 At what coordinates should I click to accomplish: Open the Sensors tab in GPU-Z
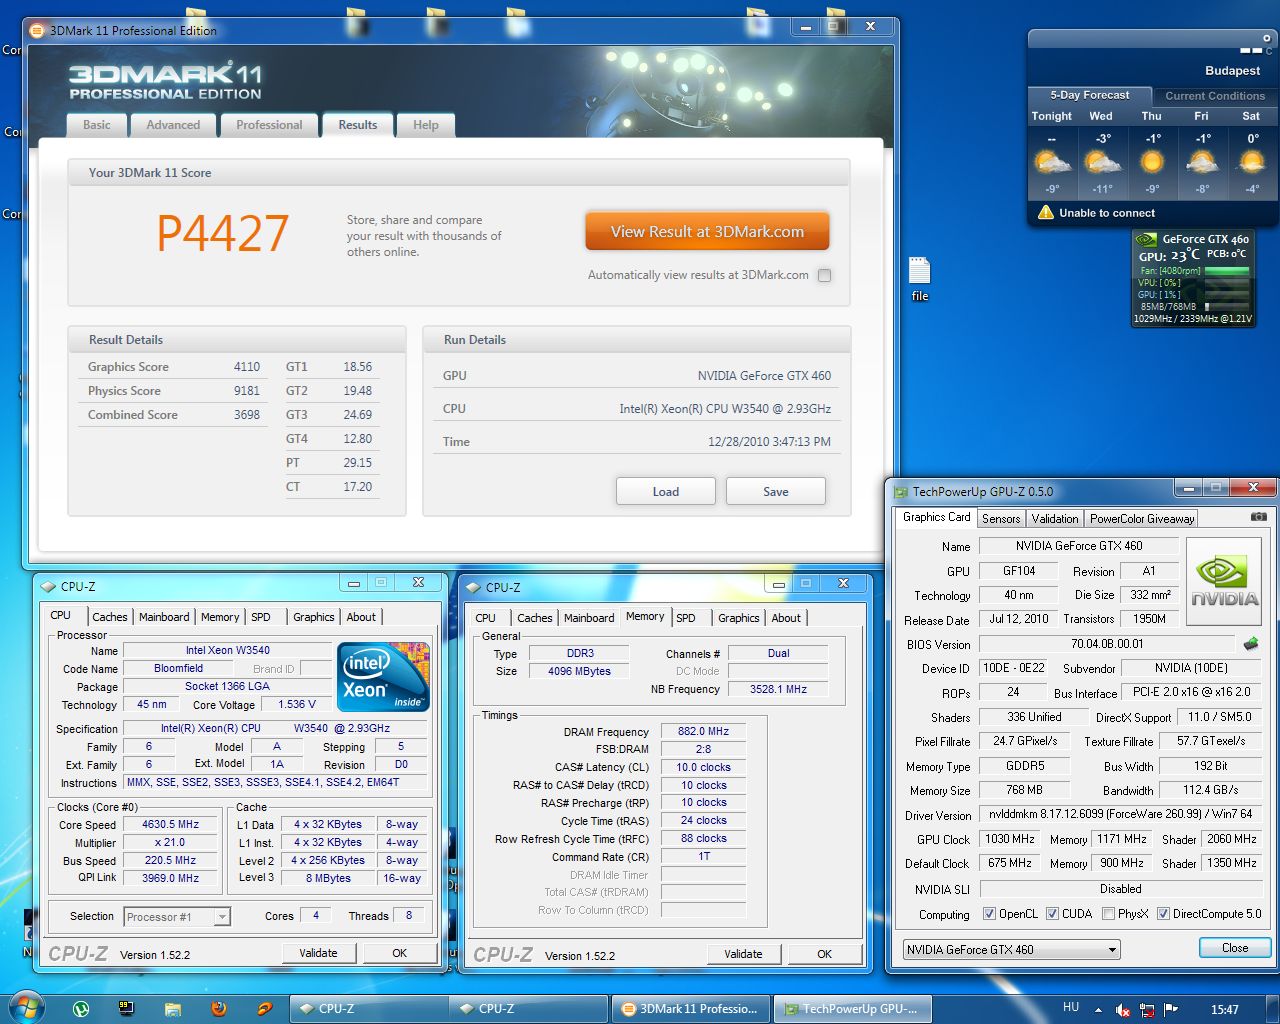[1001, 518]
